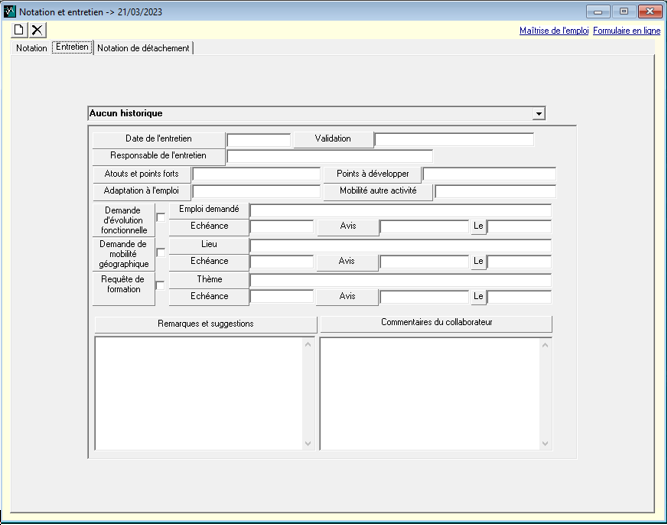The width and height of the screenshot is (667, 525).
Task: Check the Requête de formation checkbox
Action: click(161, 286)
